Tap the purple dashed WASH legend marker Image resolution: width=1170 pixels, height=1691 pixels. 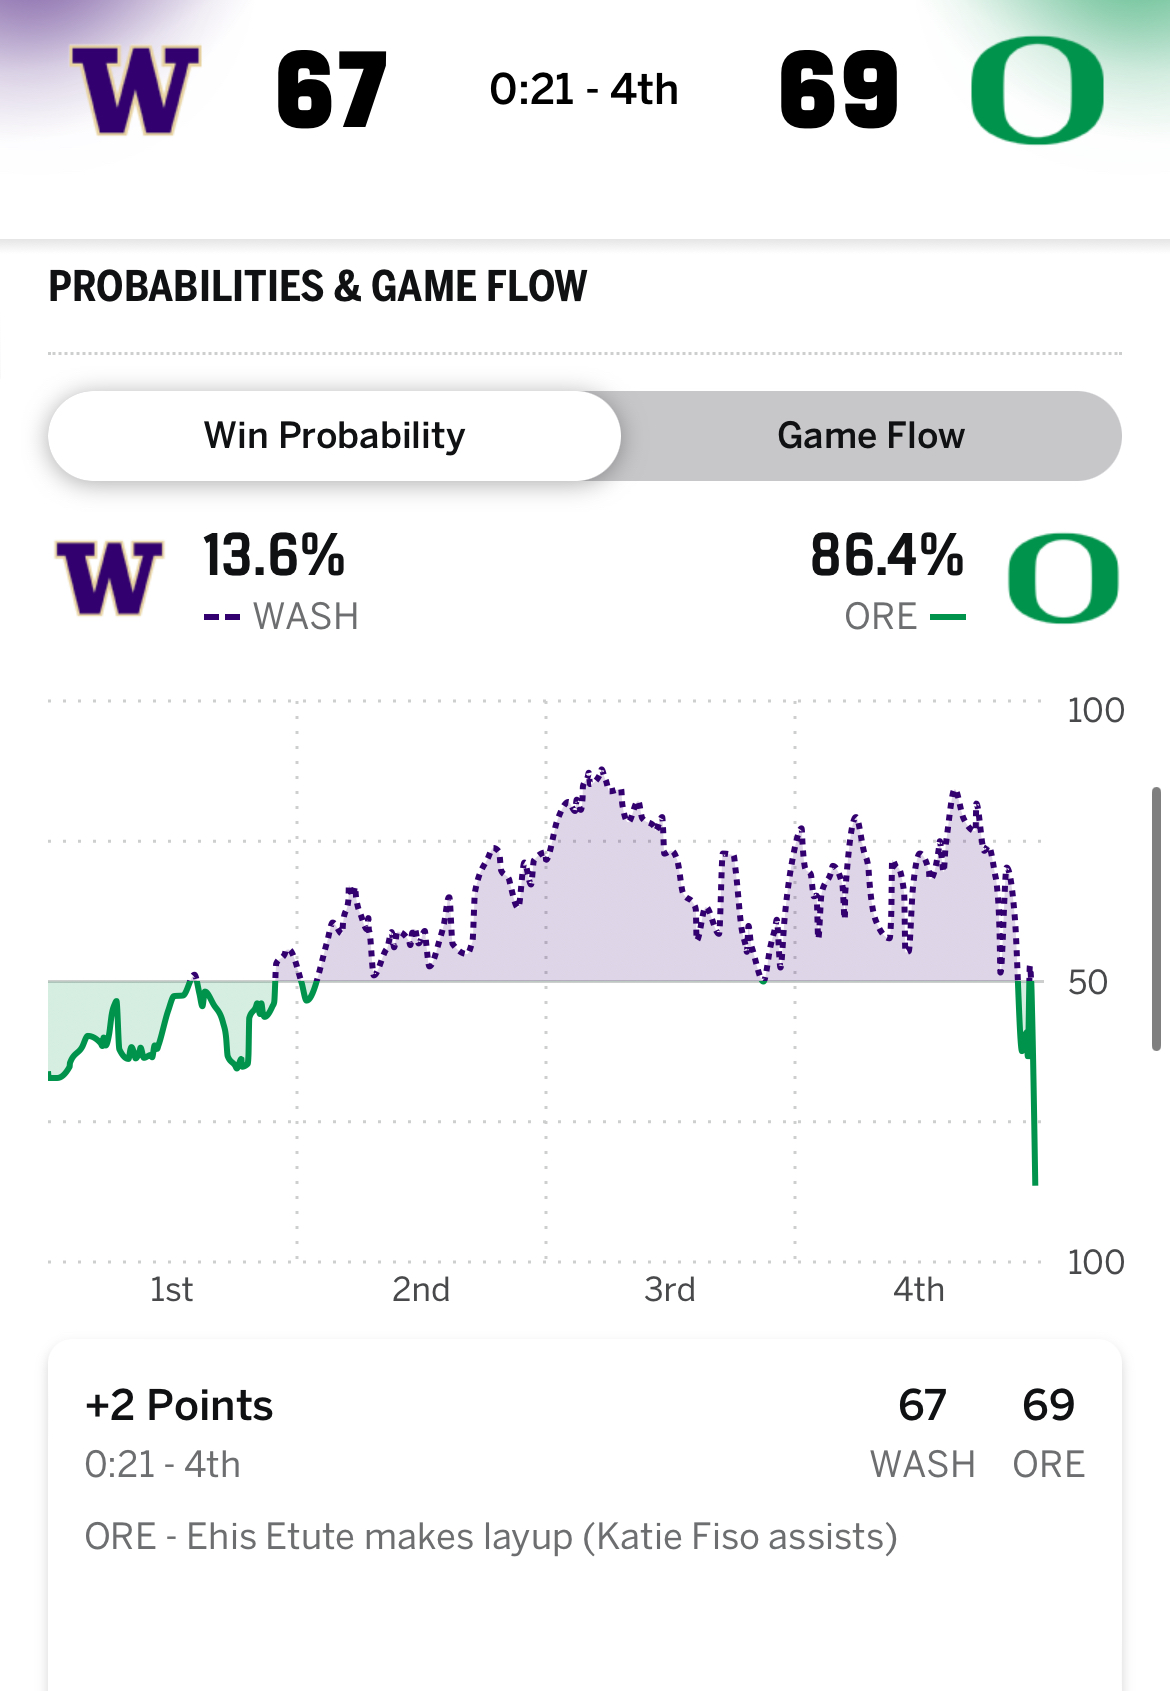click(x=222, y=617)
